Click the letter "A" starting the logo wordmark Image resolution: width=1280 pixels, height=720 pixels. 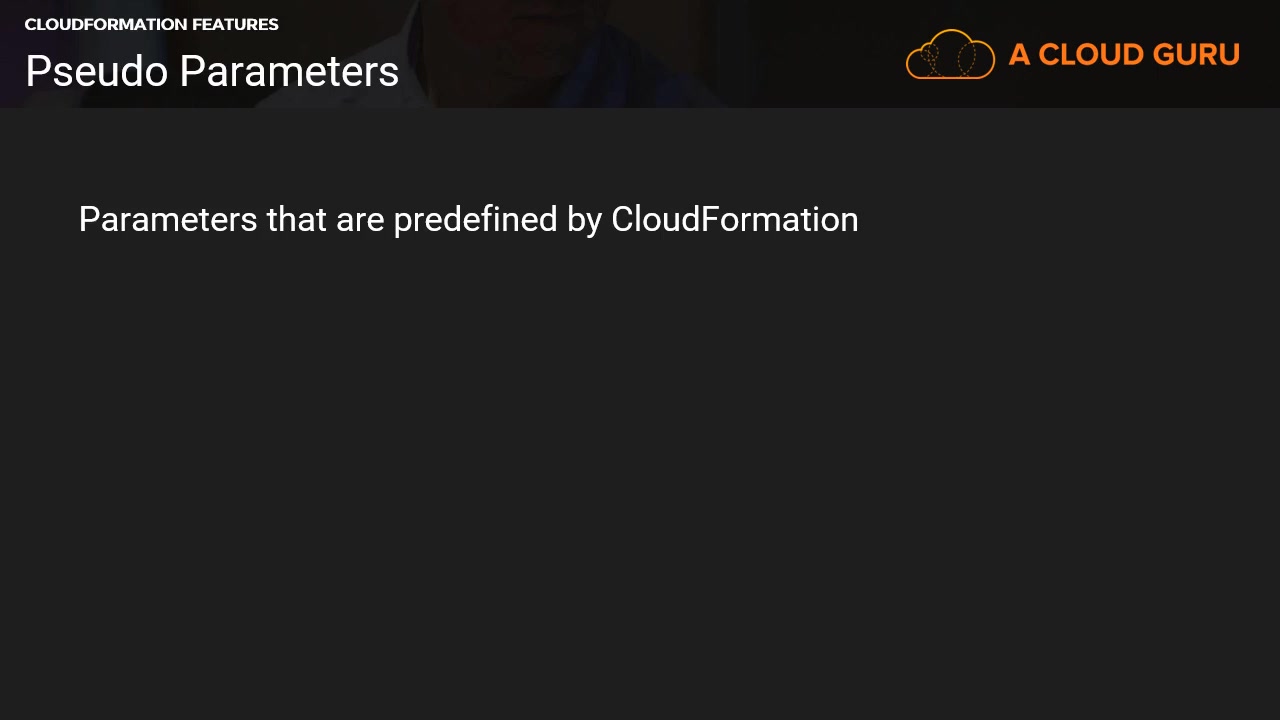point(1019,54)
